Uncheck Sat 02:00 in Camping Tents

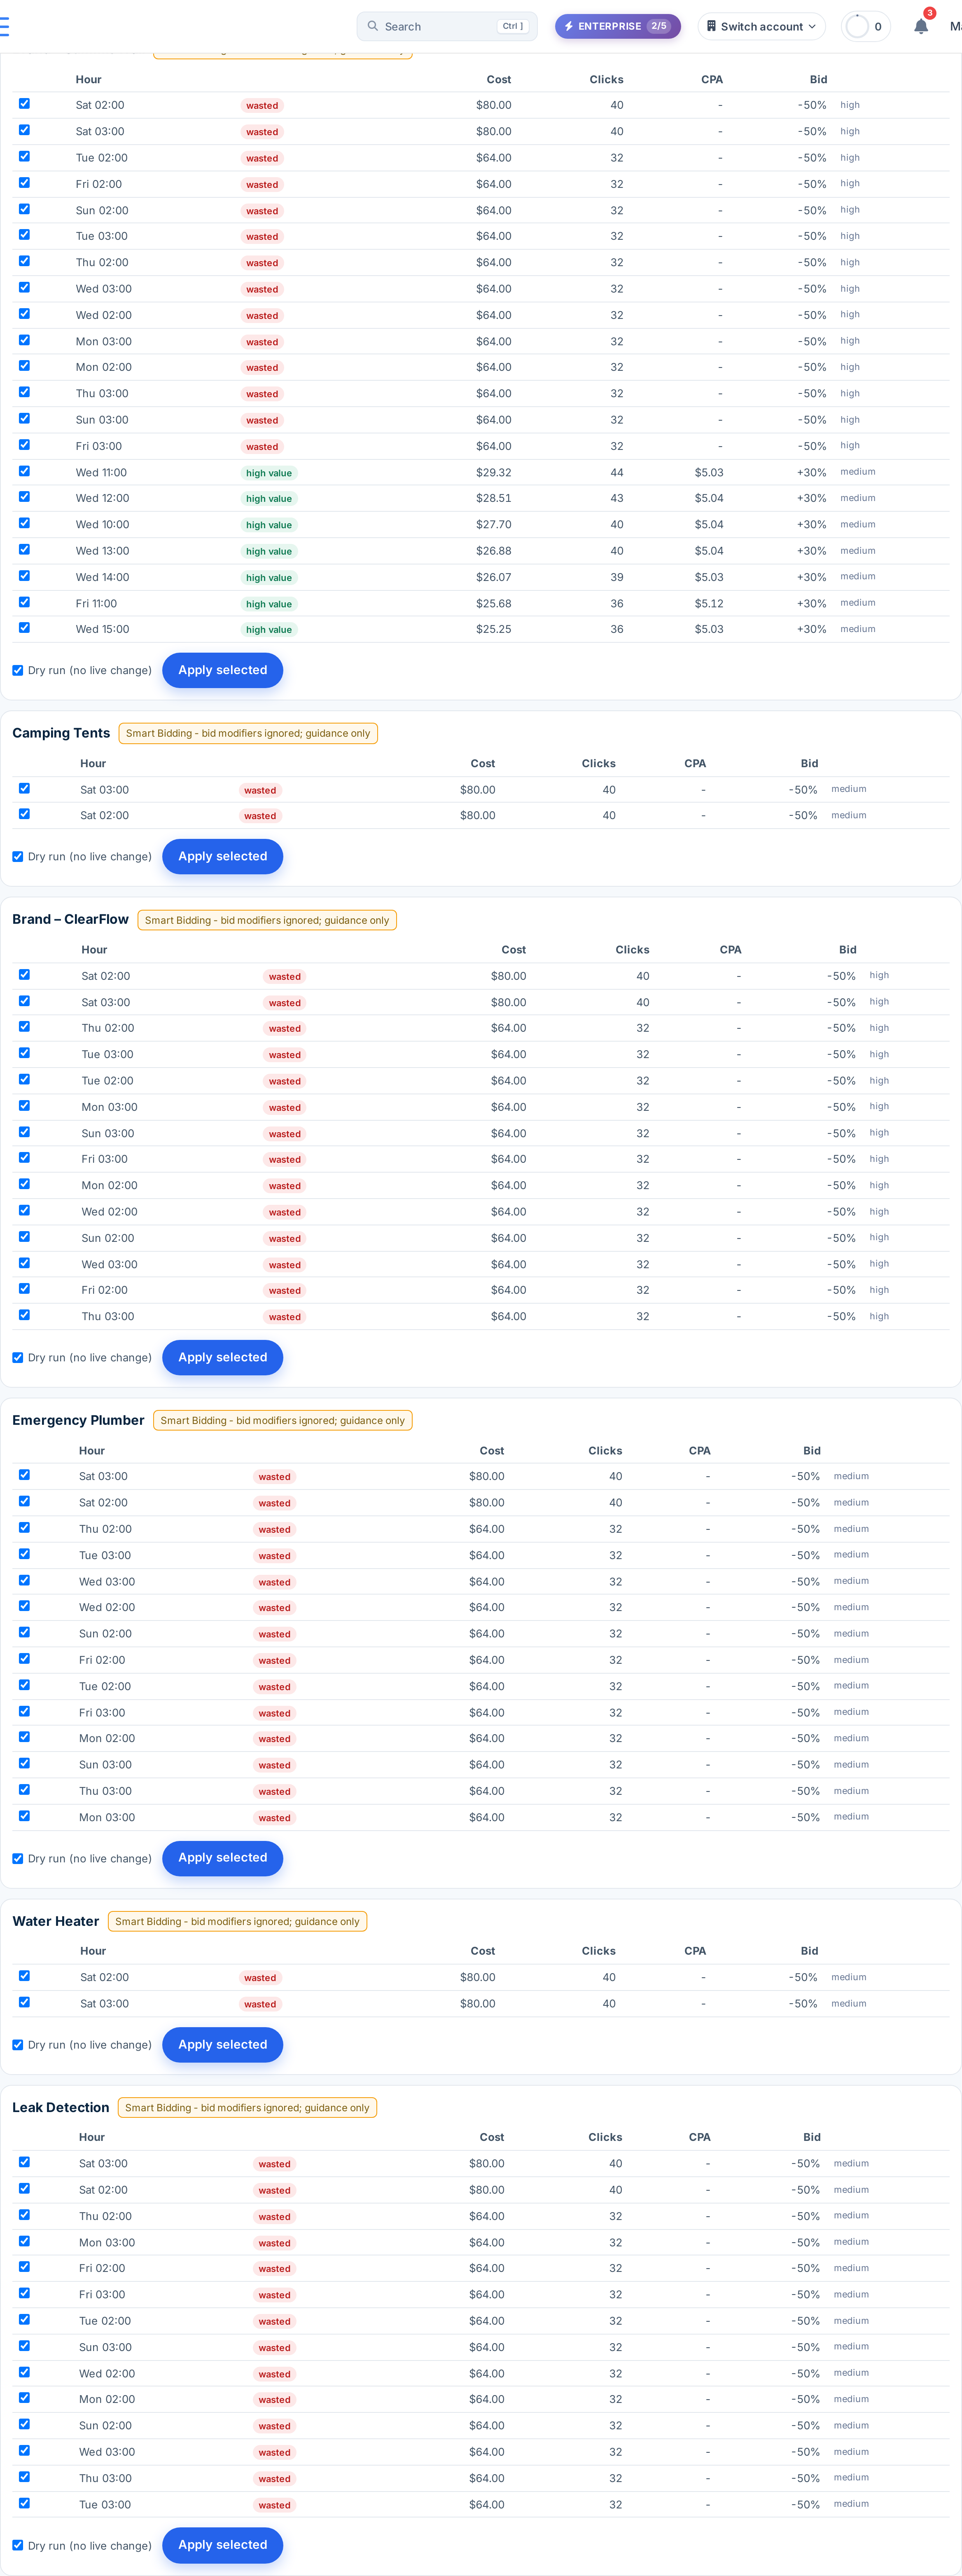click(24, 814)
